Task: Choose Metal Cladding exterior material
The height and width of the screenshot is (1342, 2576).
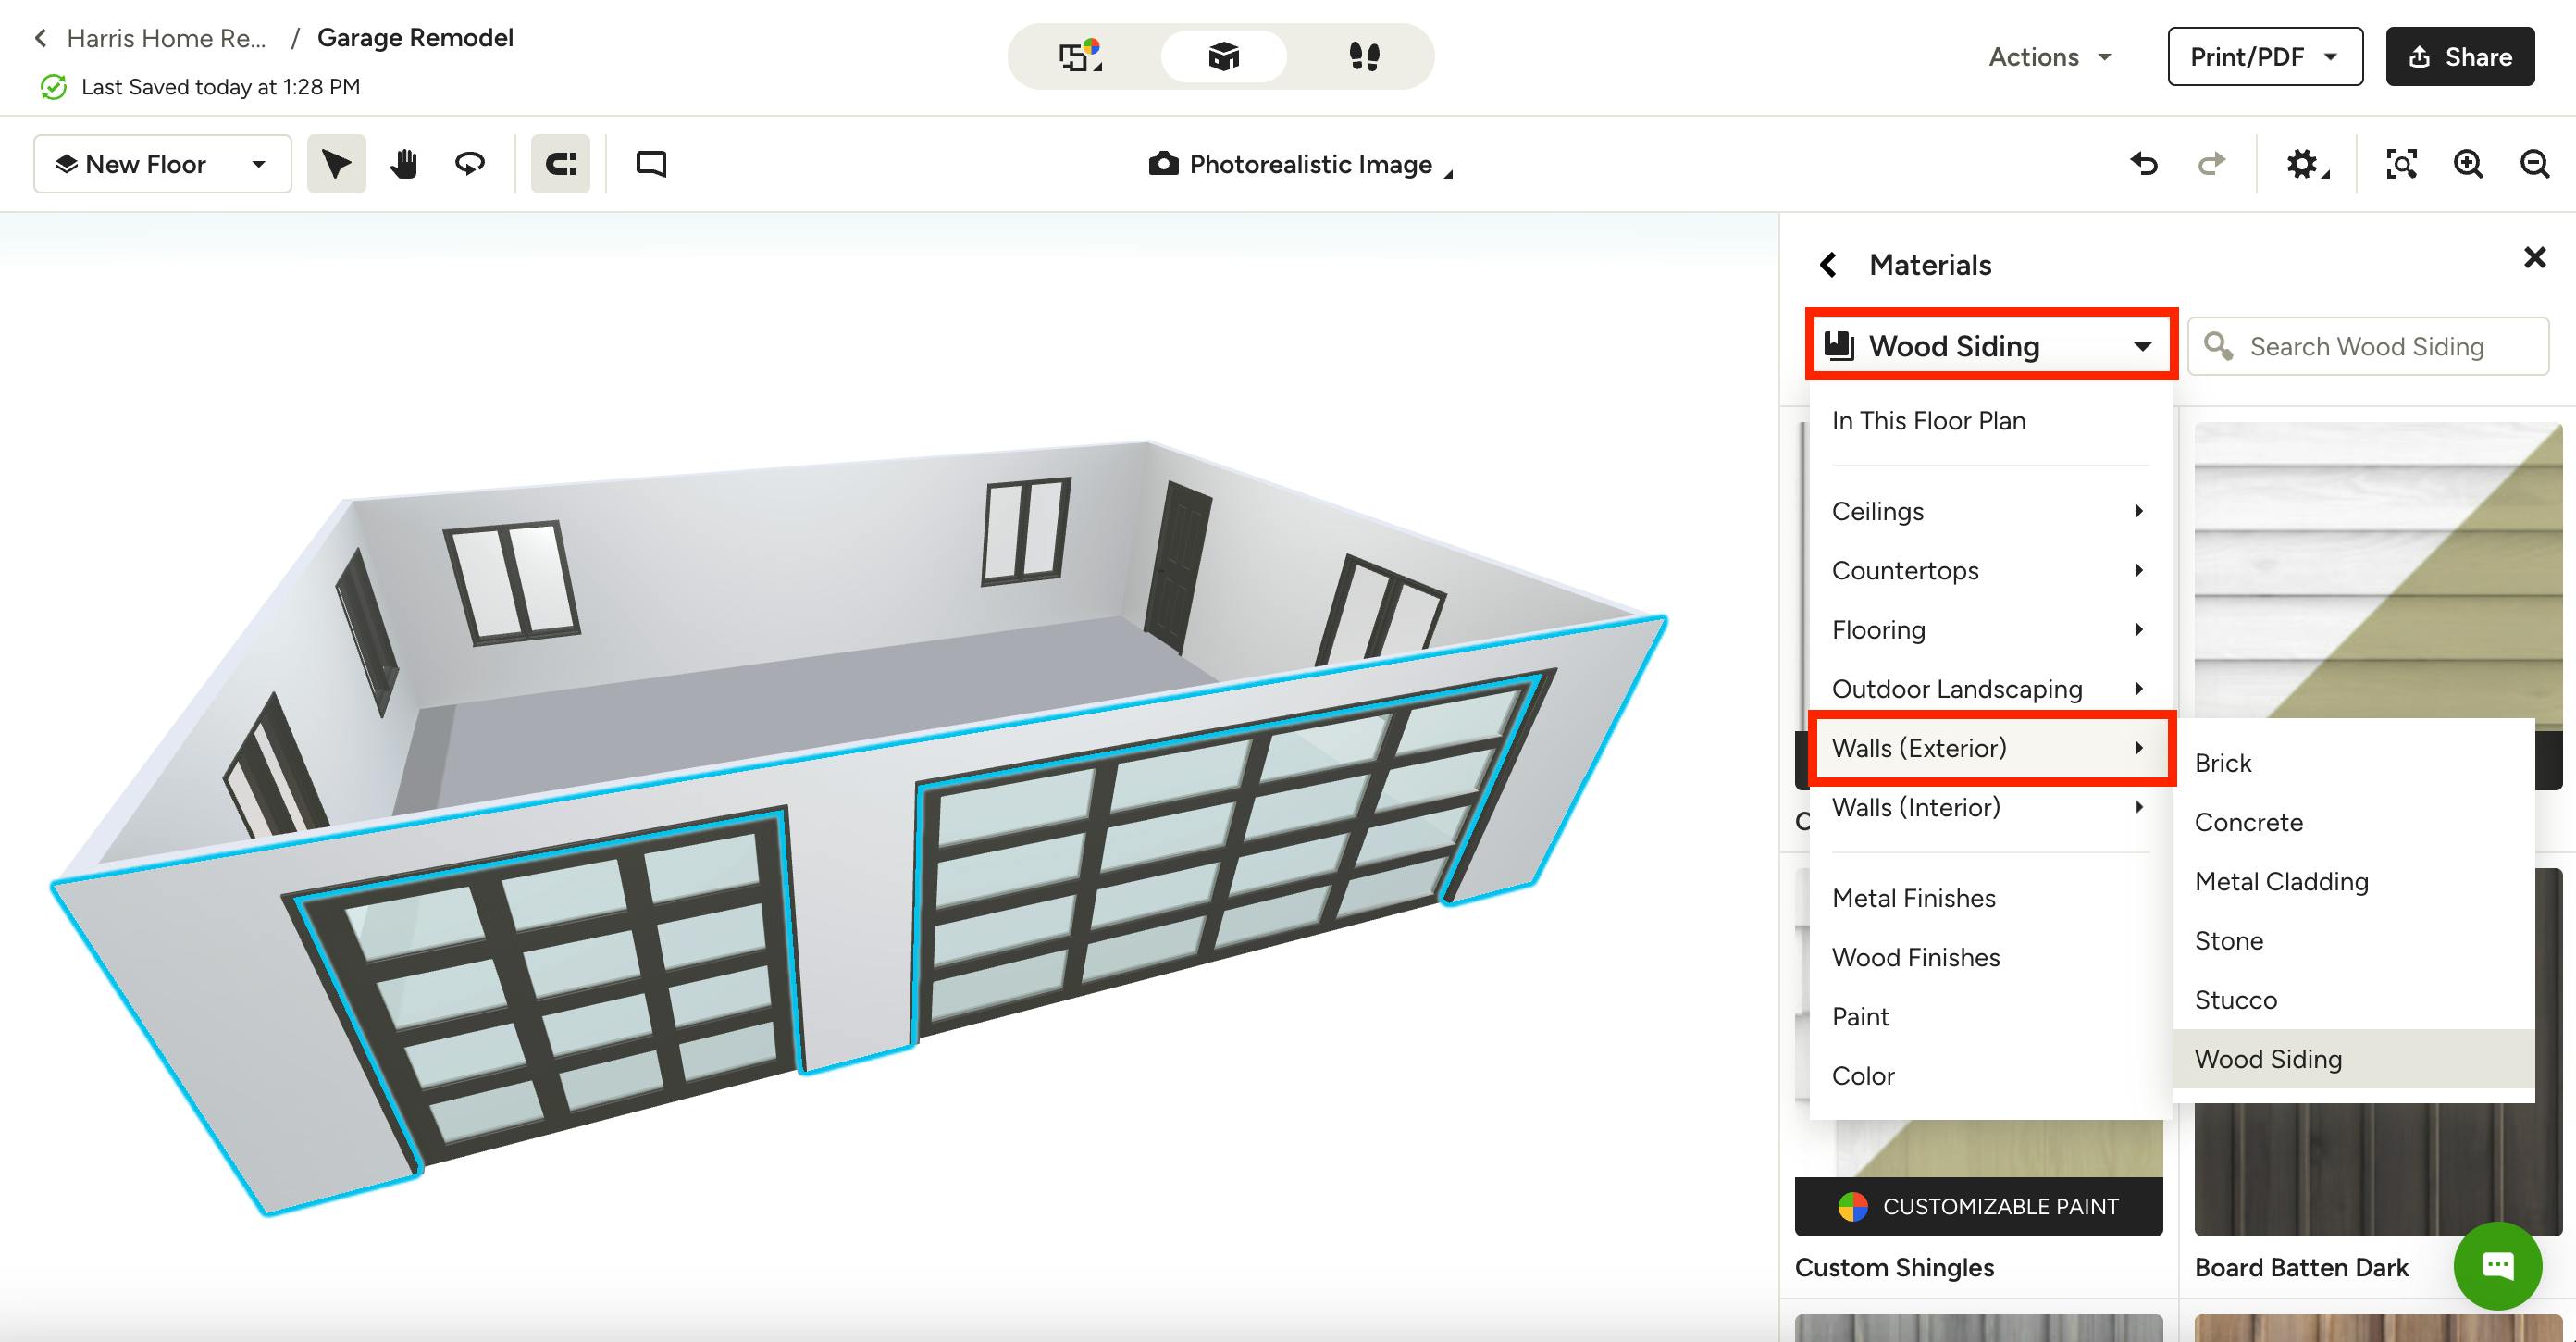Action: point(2353,881)
